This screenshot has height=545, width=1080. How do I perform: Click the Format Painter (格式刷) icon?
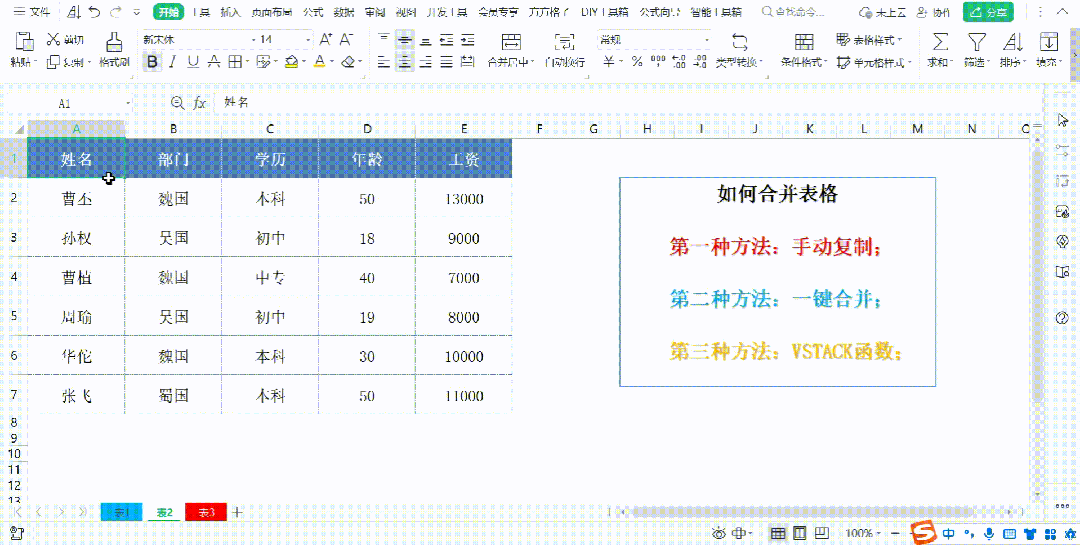(114, 41)
